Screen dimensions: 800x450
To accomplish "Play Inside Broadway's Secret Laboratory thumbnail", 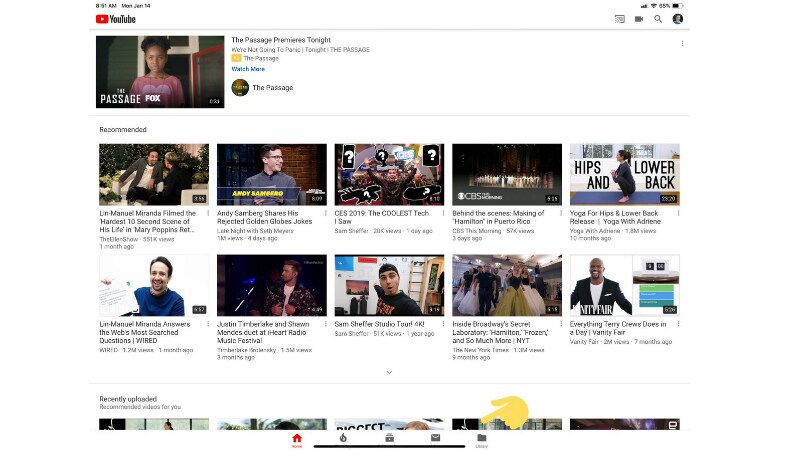I will click(507, 285).
